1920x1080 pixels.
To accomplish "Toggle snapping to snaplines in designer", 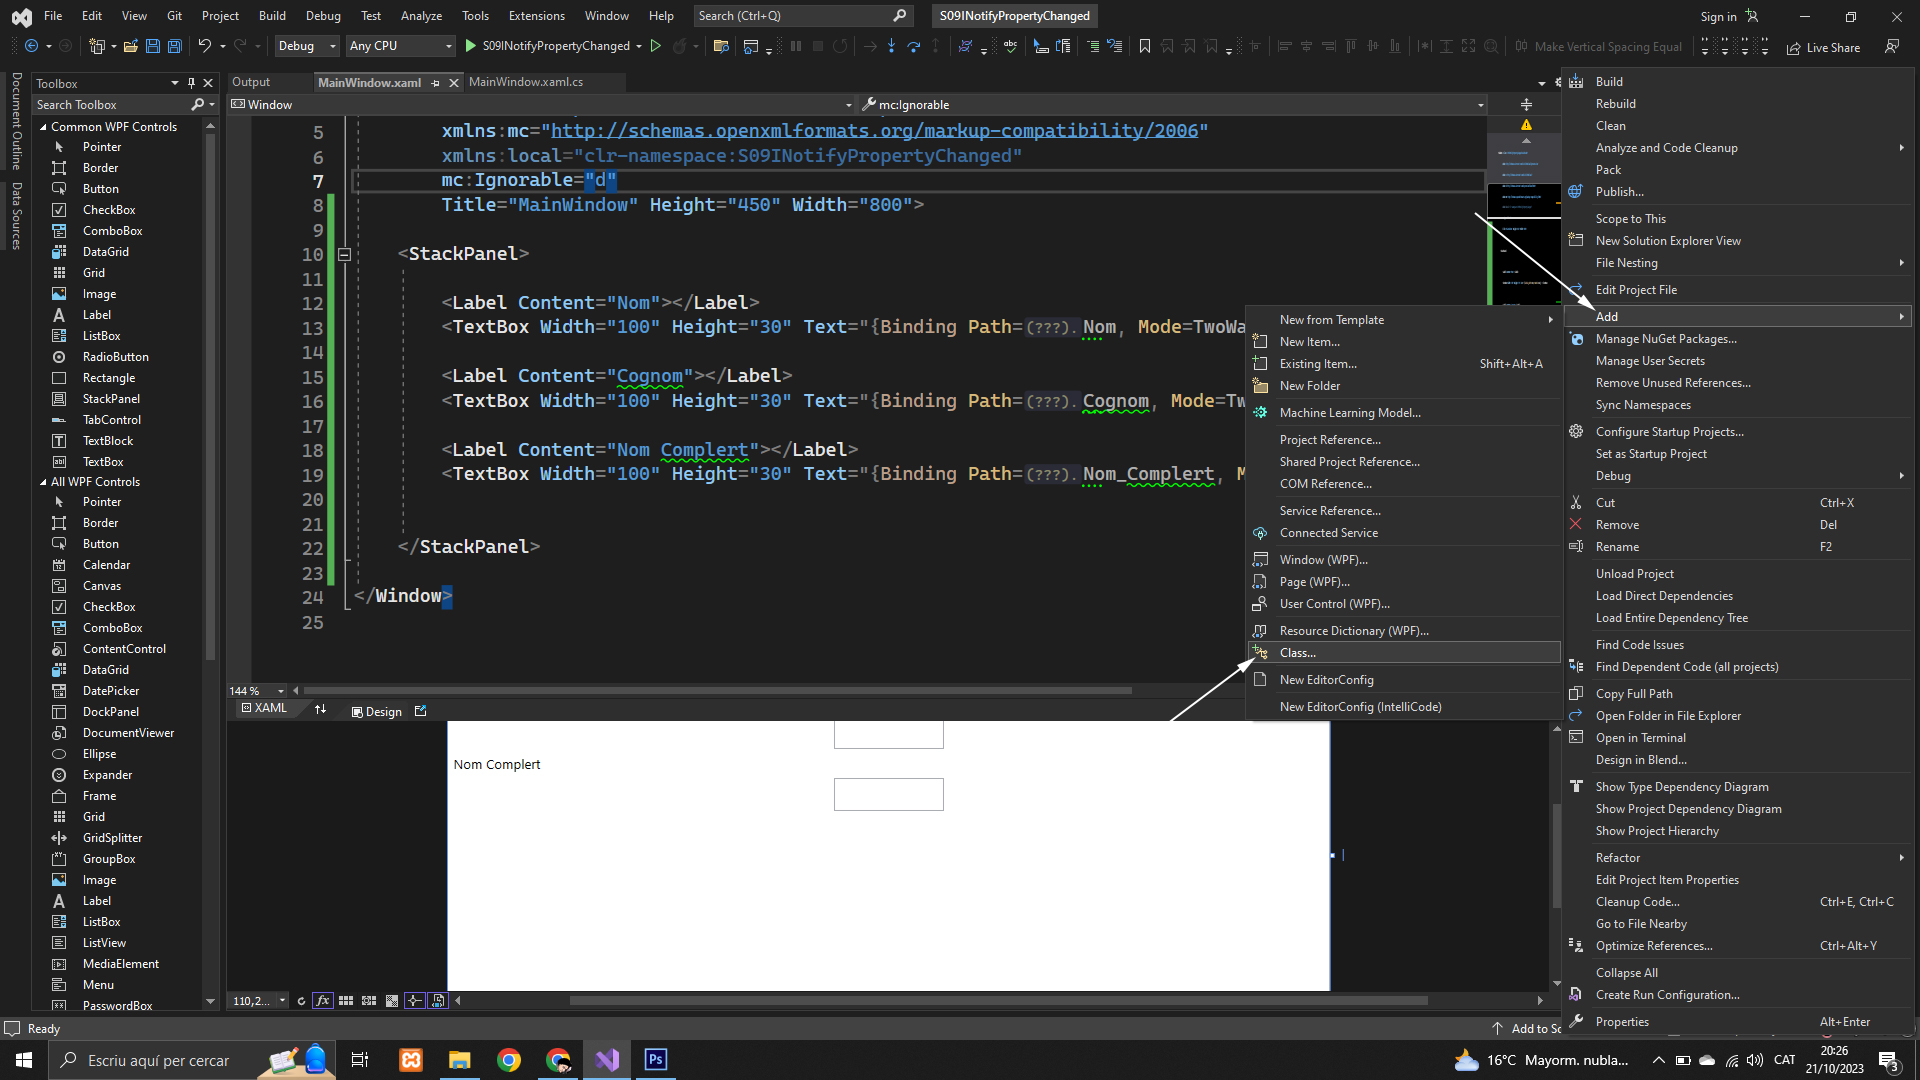I will click(414, 1001).
